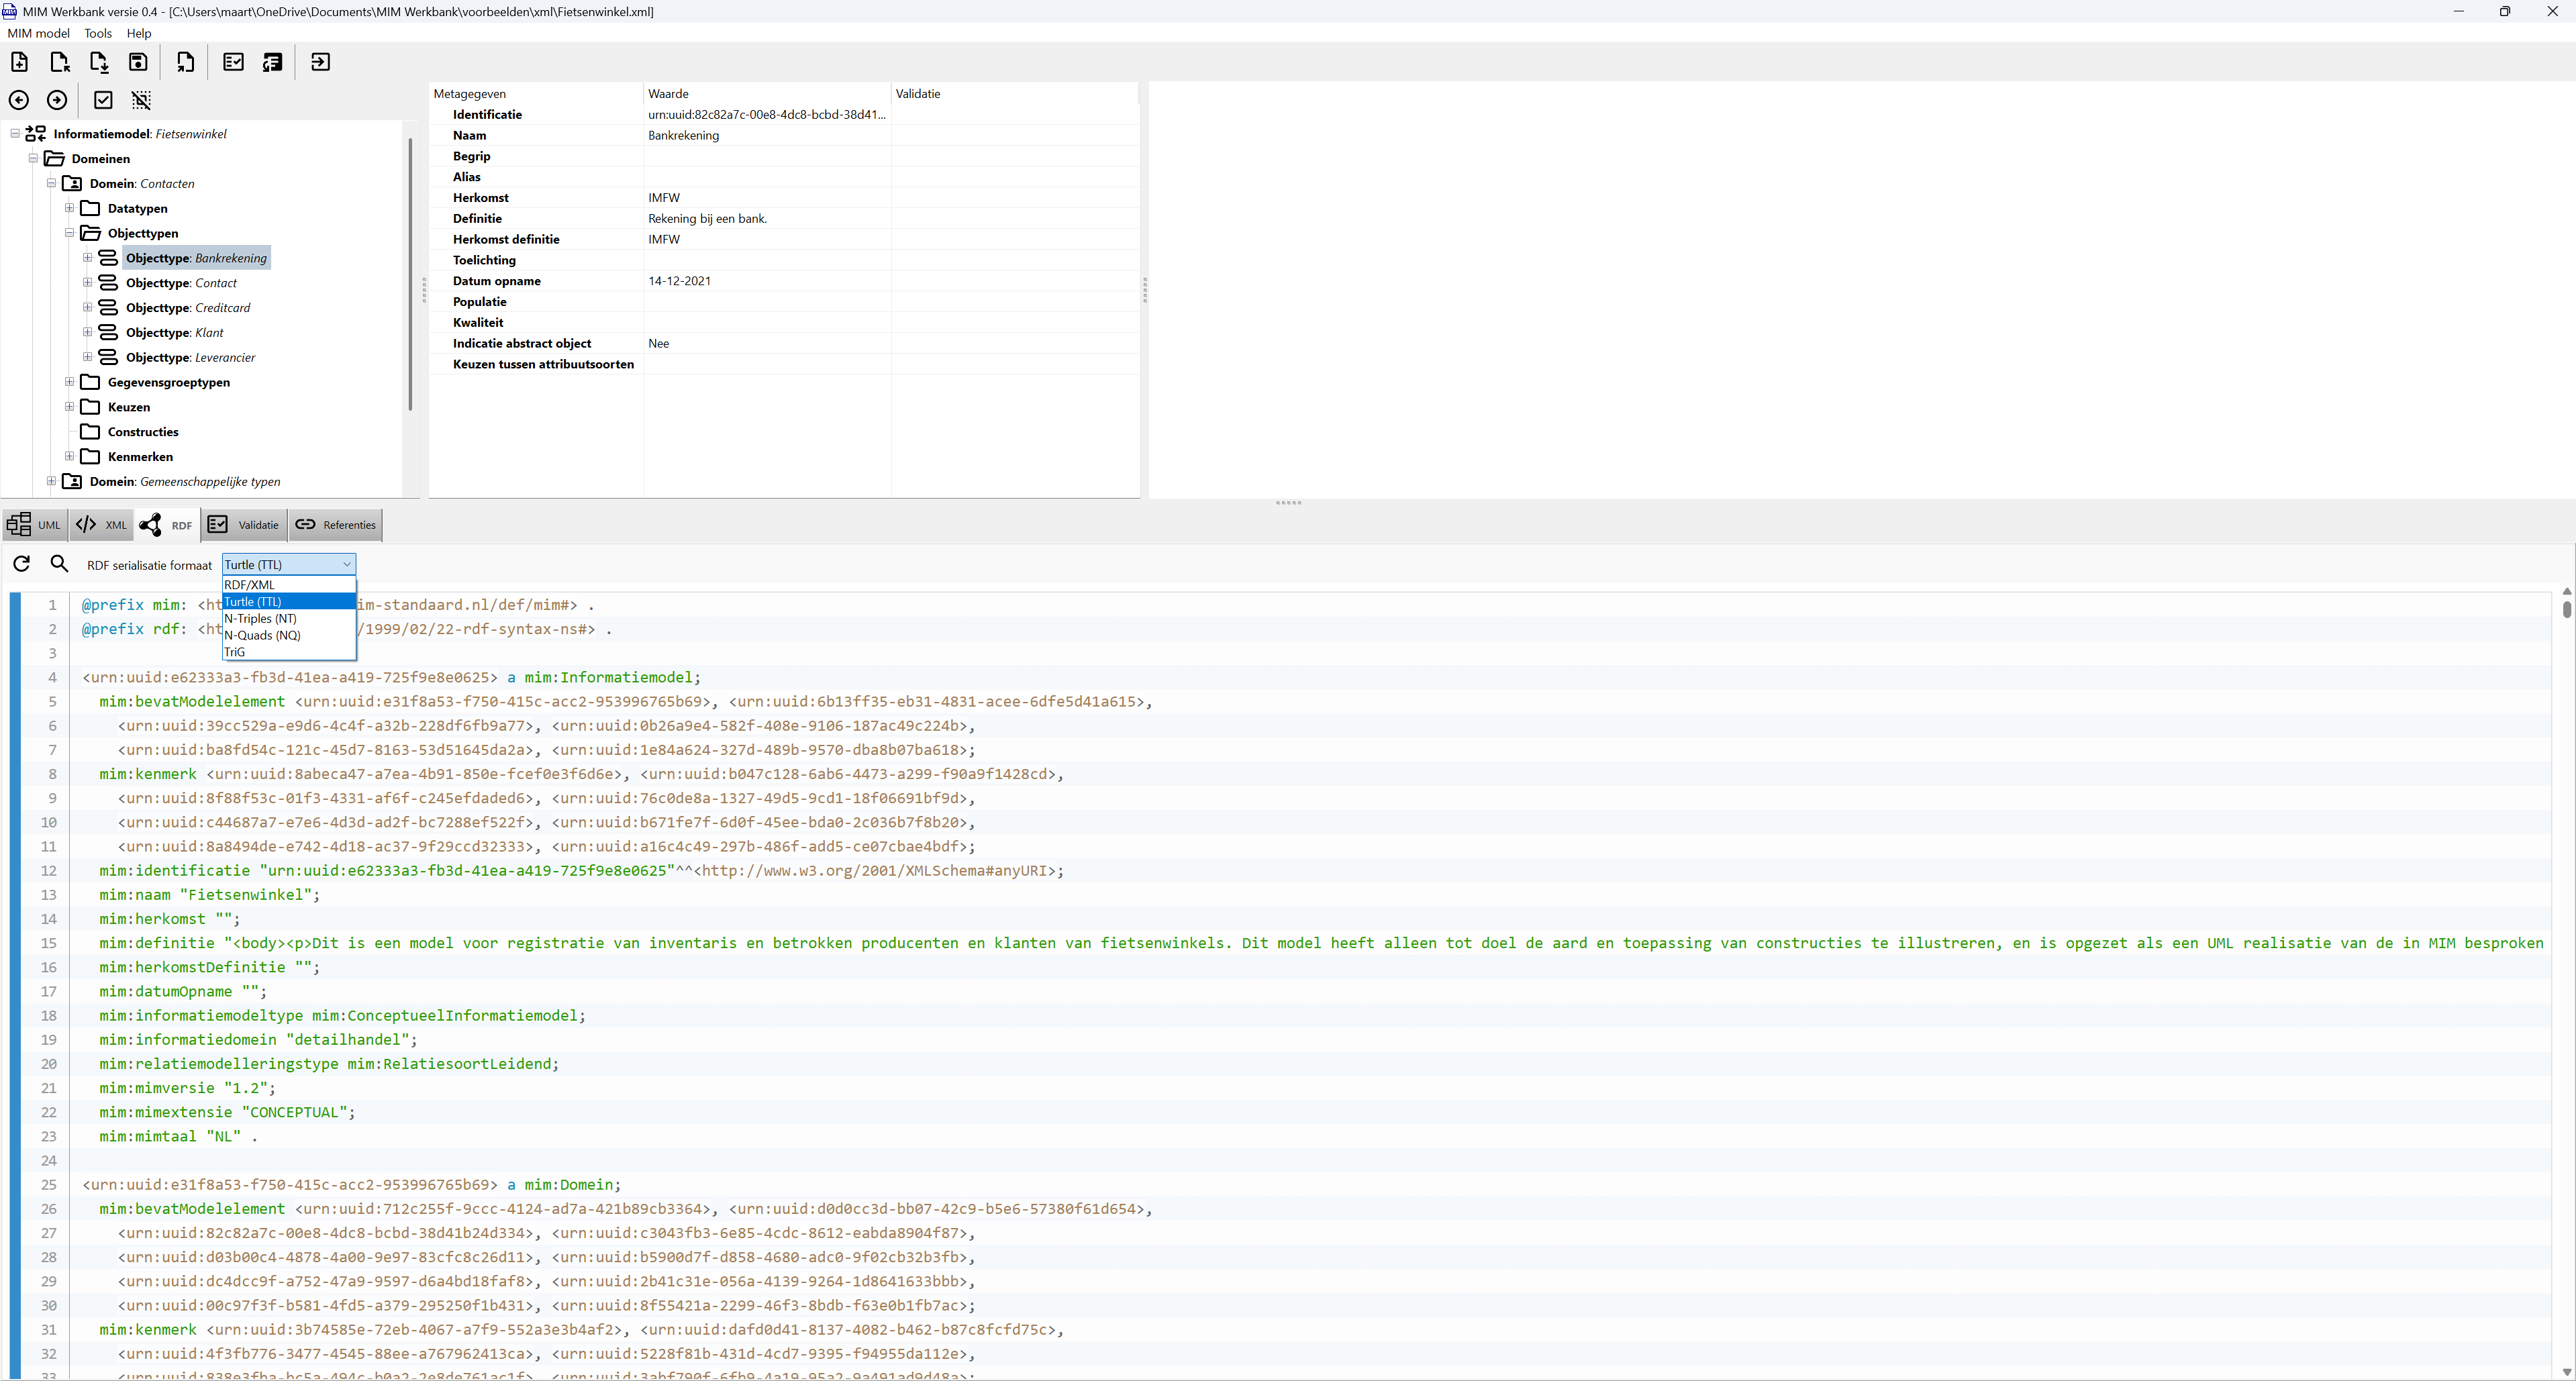Select Objecttype Leverancier in tree

tap(190, 357)
